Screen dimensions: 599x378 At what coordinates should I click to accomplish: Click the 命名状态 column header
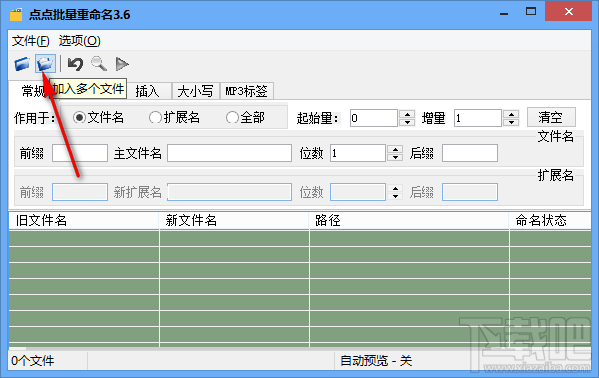point(550,221)
